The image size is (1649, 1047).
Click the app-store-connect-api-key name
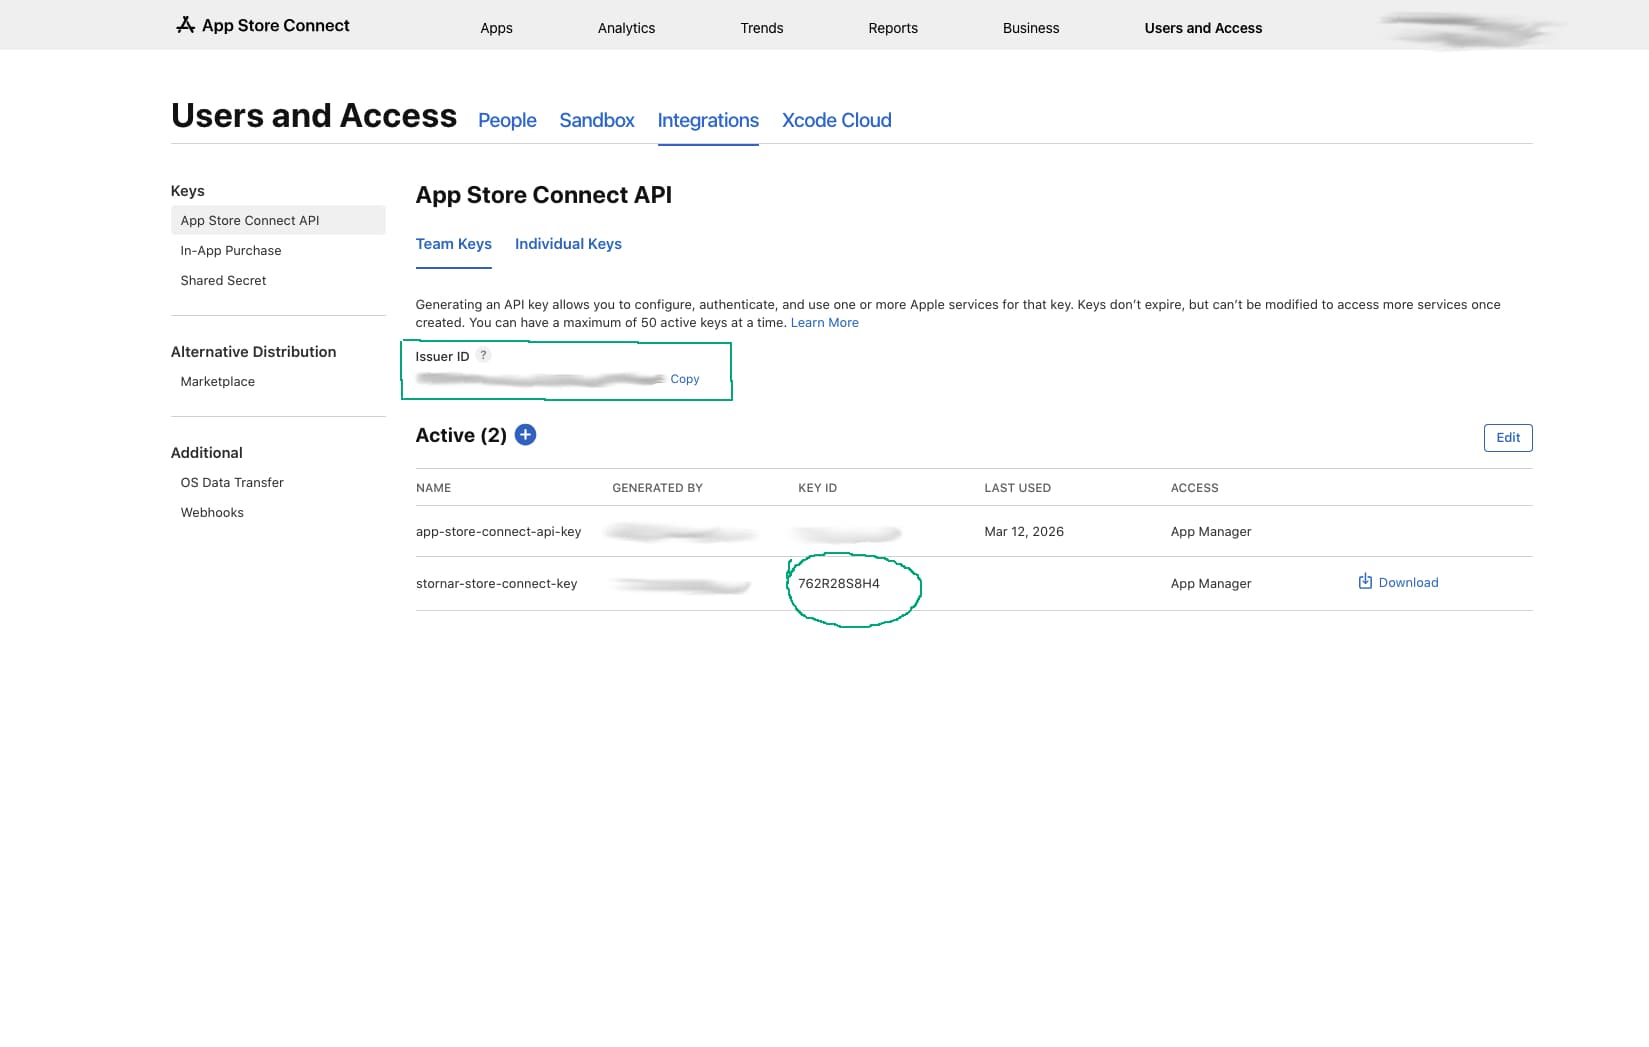click(498, 531)
